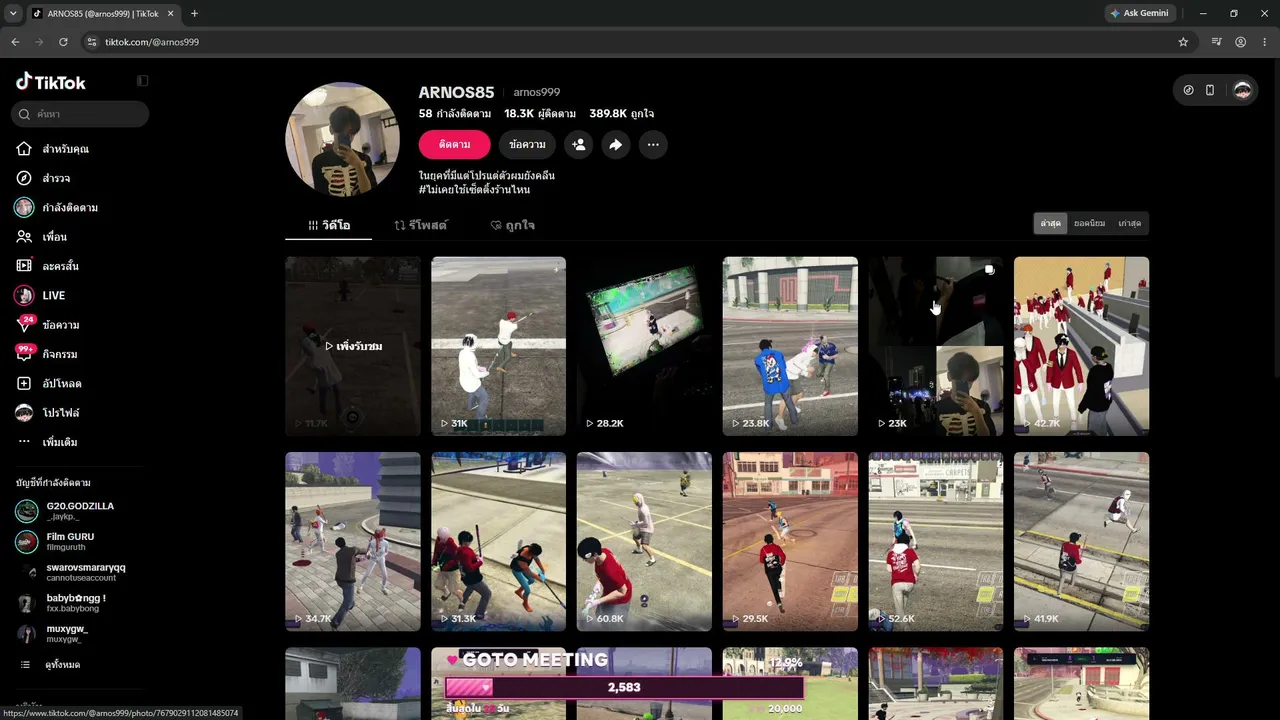1280x720 pixels.
Task: Collapse the TikTok sidebar panel icon
Action: (142, 81)
